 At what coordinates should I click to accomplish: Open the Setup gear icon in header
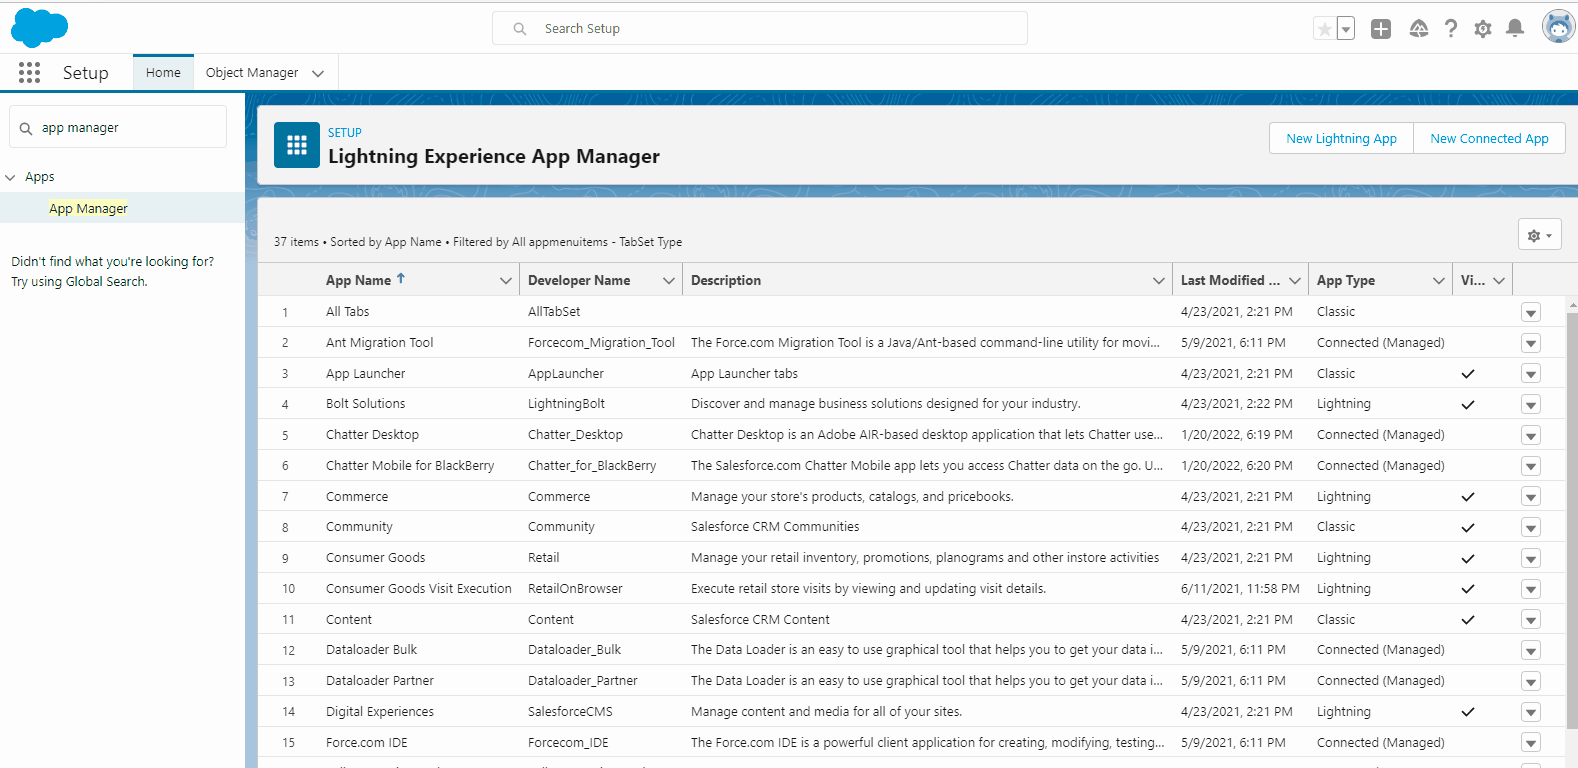click(x=1483, y=29)
